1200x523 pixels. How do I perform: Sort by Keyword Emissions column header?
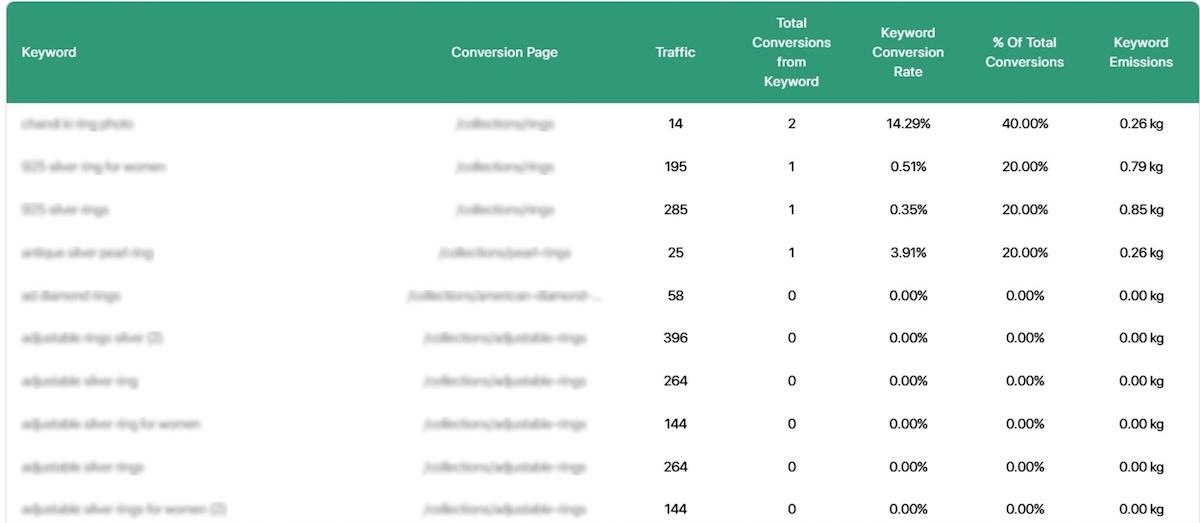click(x=1141, y=52)
